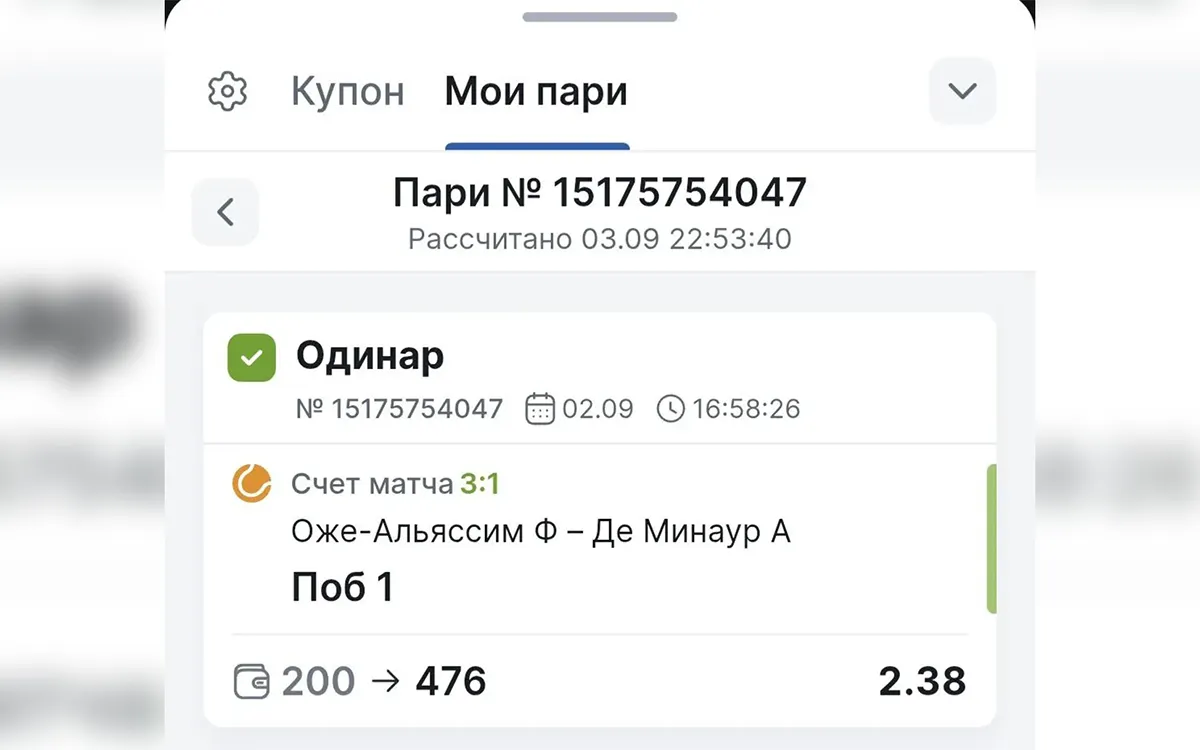The width and height of the screenshot is (1200, 750).
Task: Select the calendar icon next to 02.09
Action: tap(541, 408)
